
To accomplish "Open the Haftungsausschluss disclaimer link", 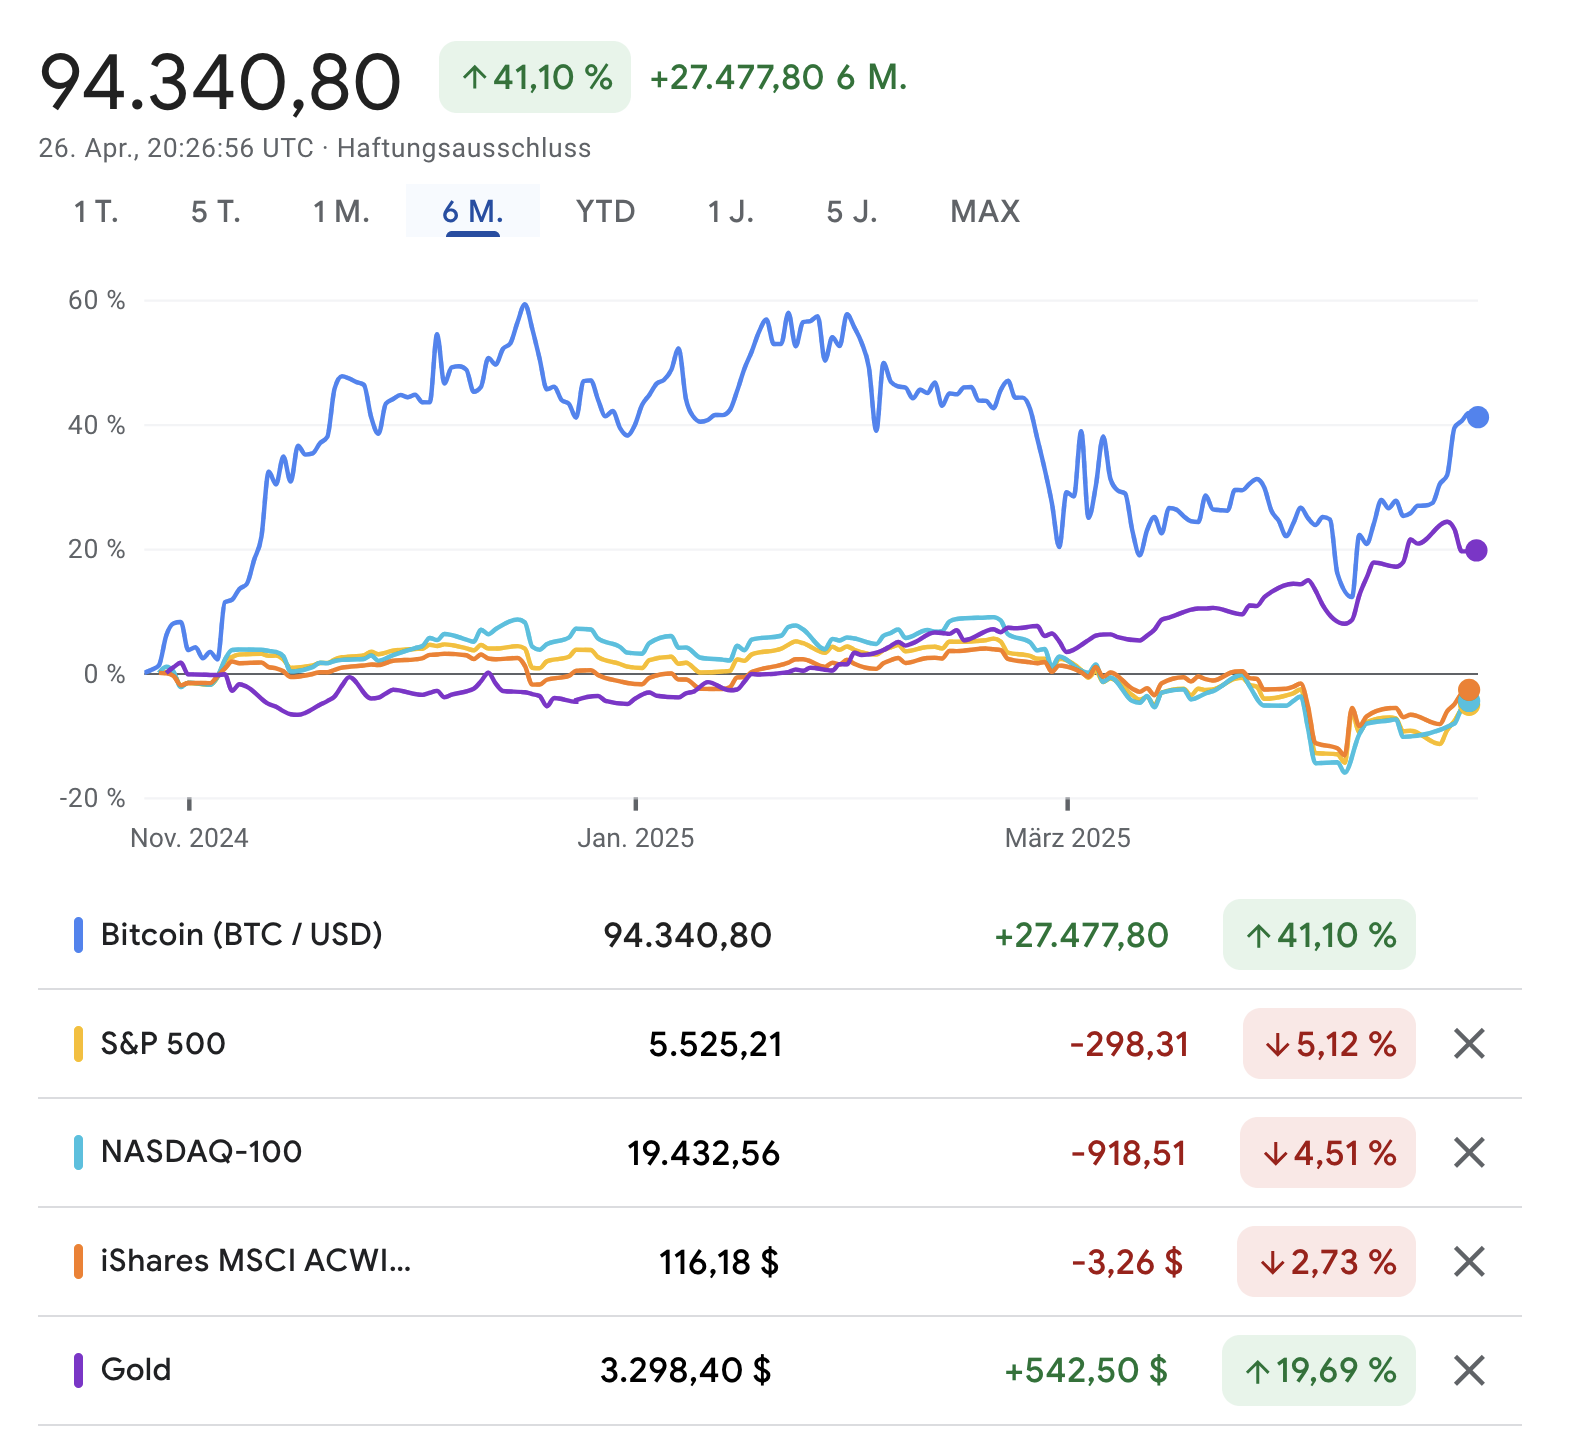I will pos(464,149).
